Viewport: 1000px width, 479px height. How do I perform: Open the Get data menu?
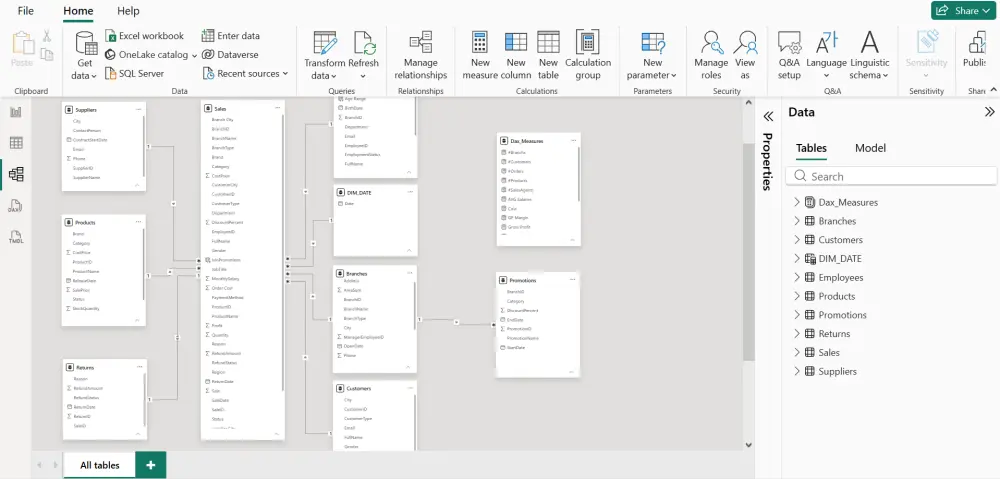pyautogui.click(x=86, y=55)
